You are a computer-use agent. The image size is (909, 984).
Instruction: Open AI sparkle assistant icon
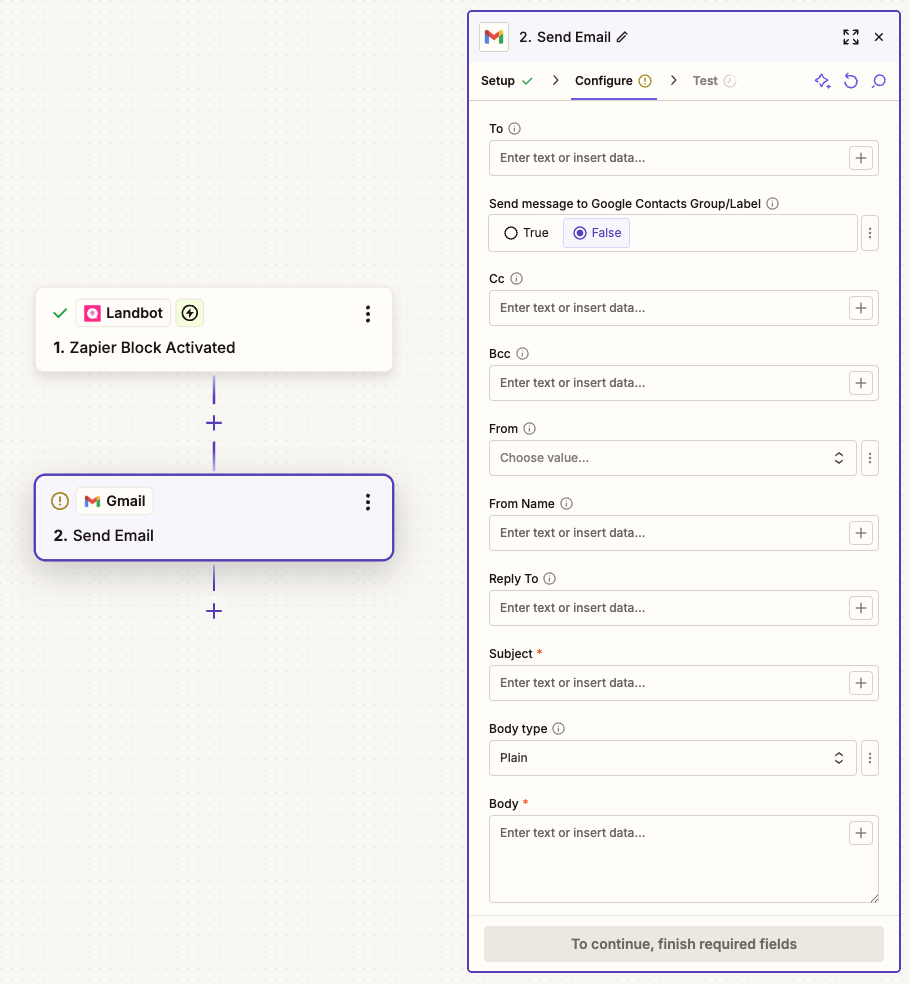click(822, 81)
